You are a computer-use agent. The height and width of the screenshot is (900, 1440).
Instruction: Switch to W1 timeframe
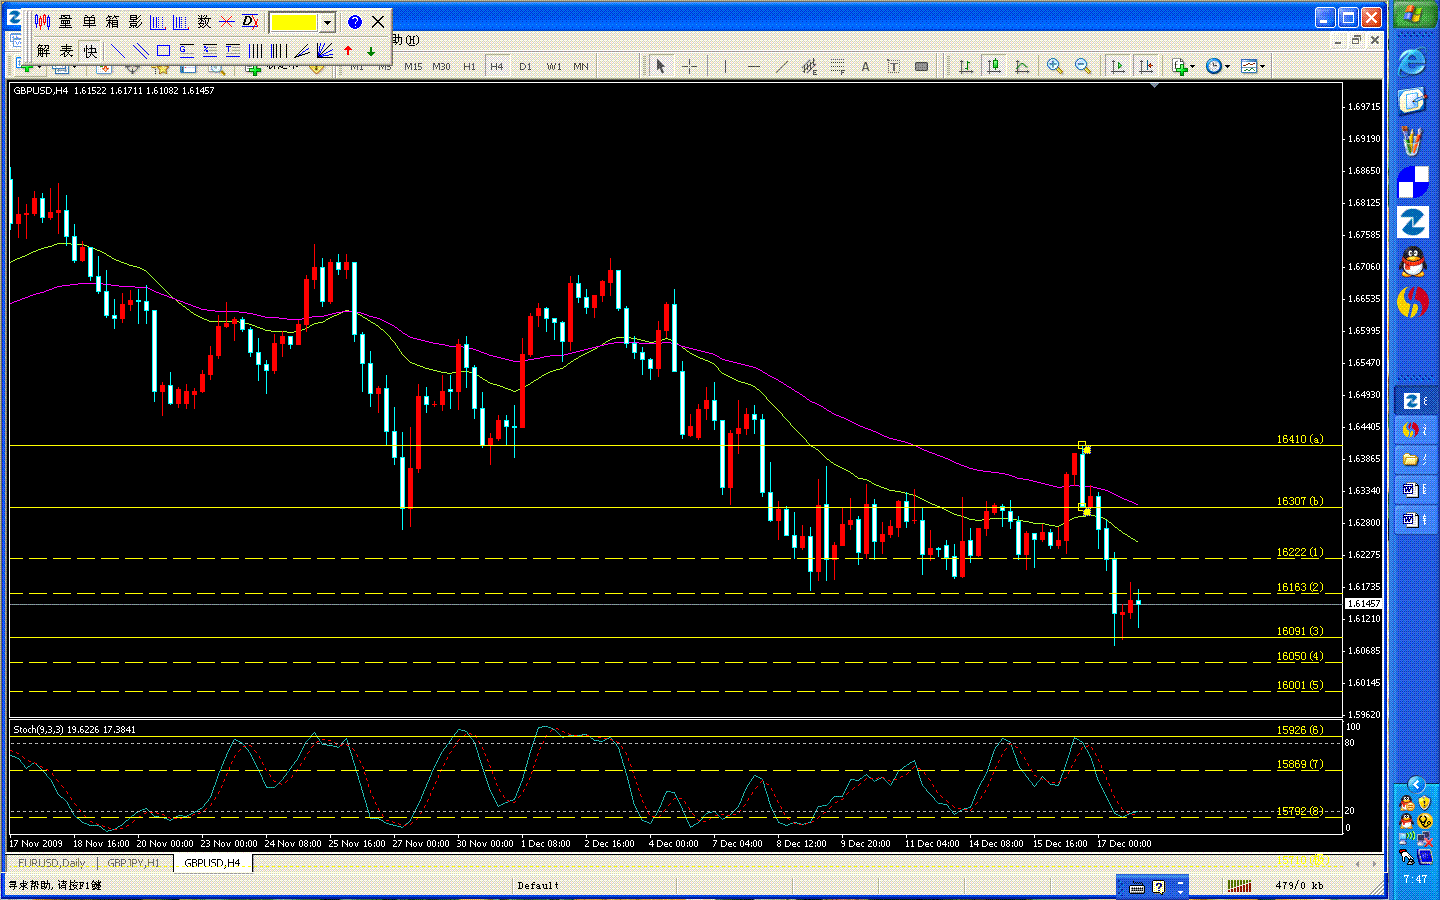tap(554, 67)
